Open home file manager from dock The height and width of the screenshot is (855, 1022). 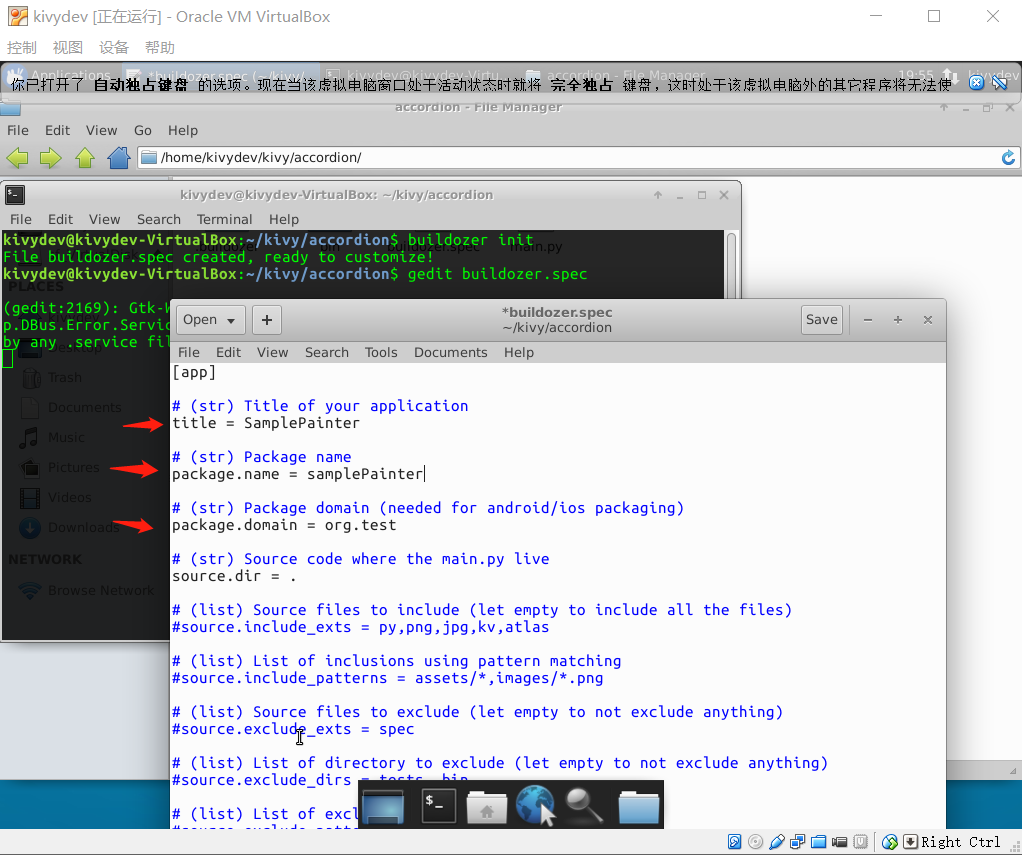tap(487, 806)
